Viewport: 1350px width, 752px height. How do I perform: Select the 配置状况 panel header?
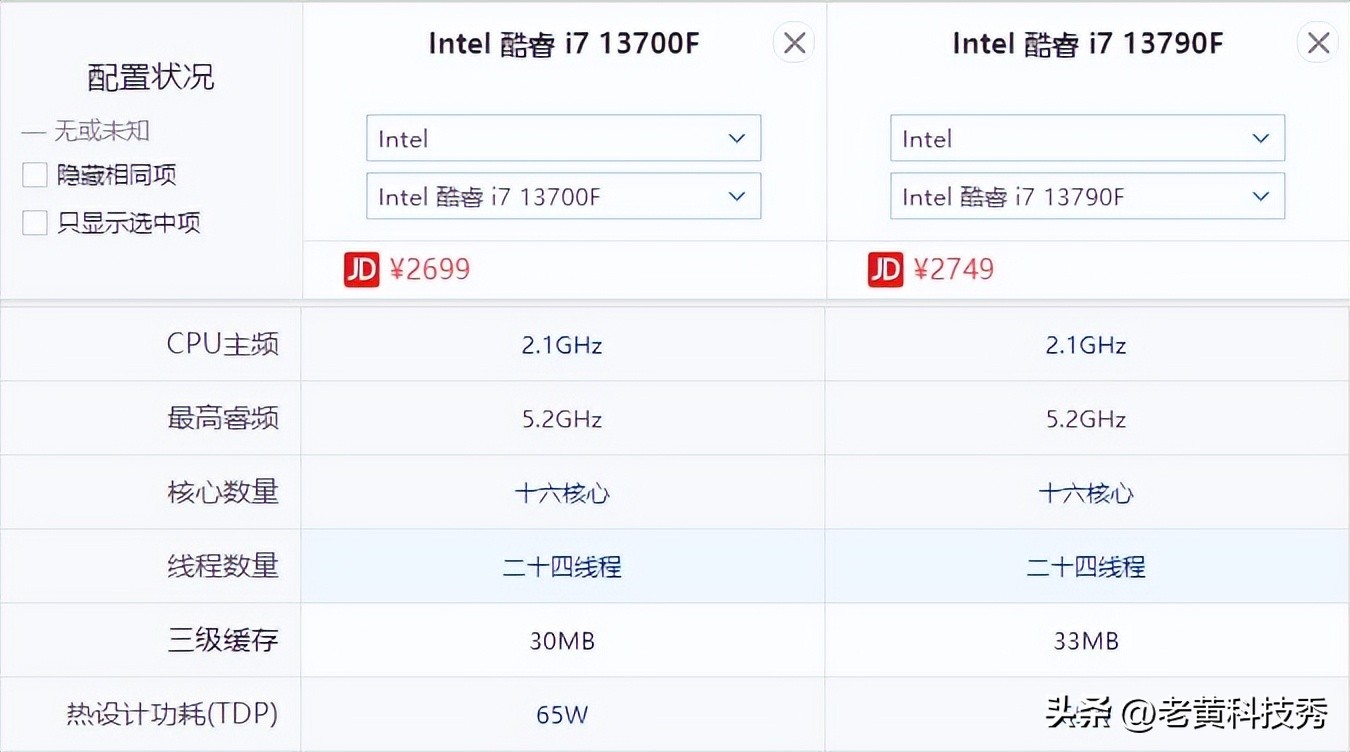point(150,76)
